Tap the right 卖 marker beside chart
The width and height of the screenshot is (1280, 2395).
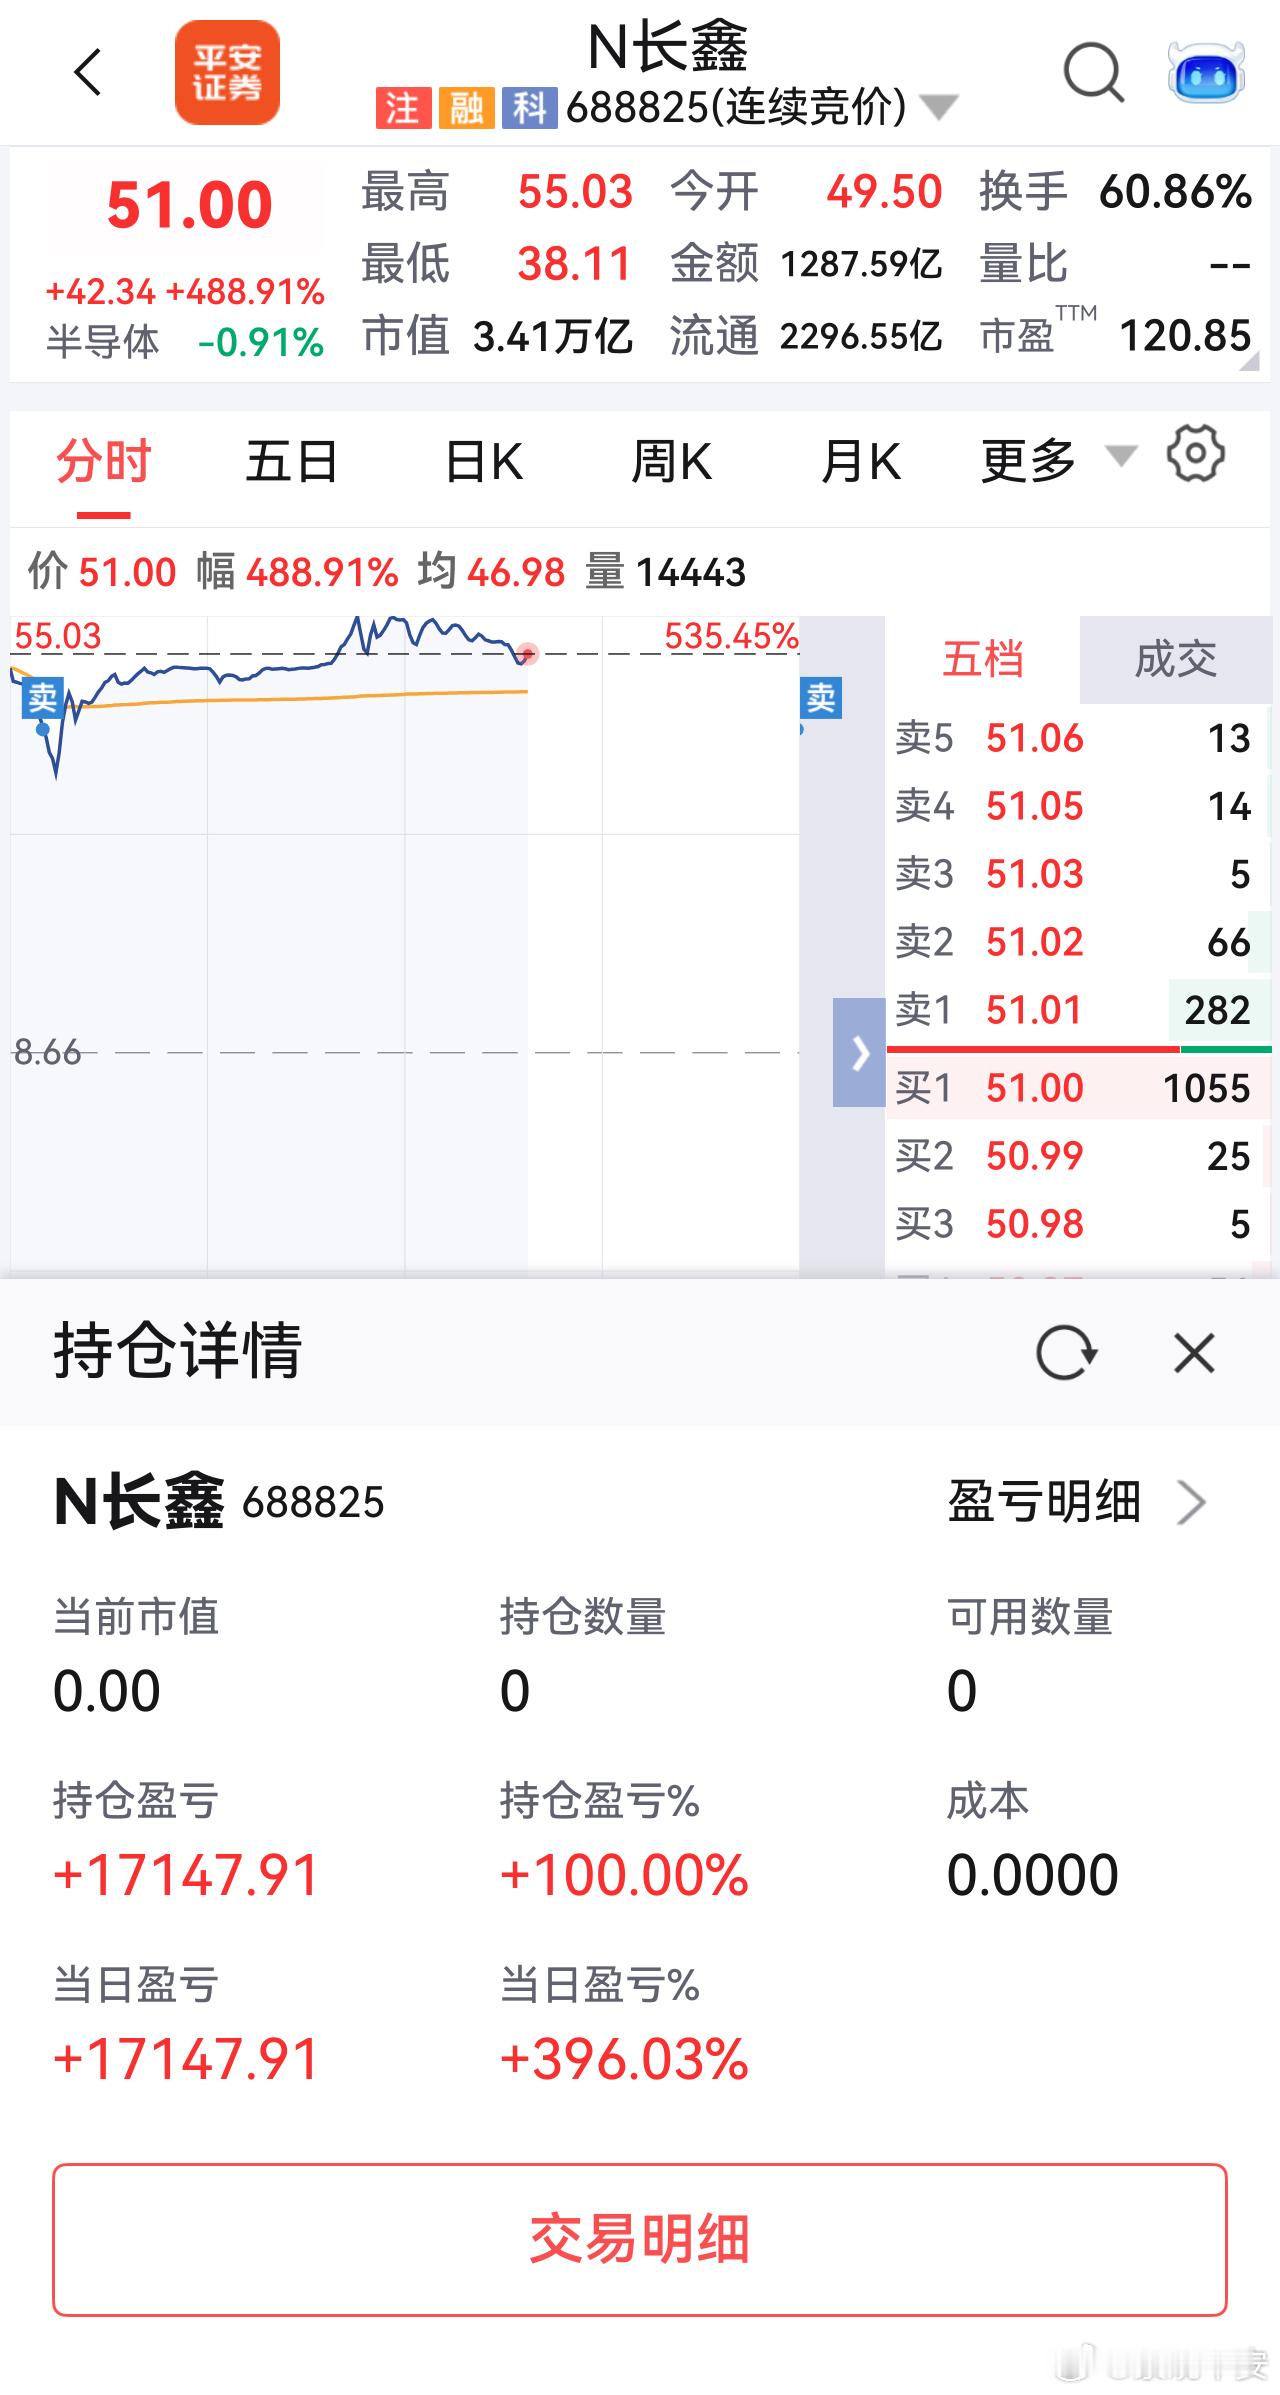coord(820,698)
